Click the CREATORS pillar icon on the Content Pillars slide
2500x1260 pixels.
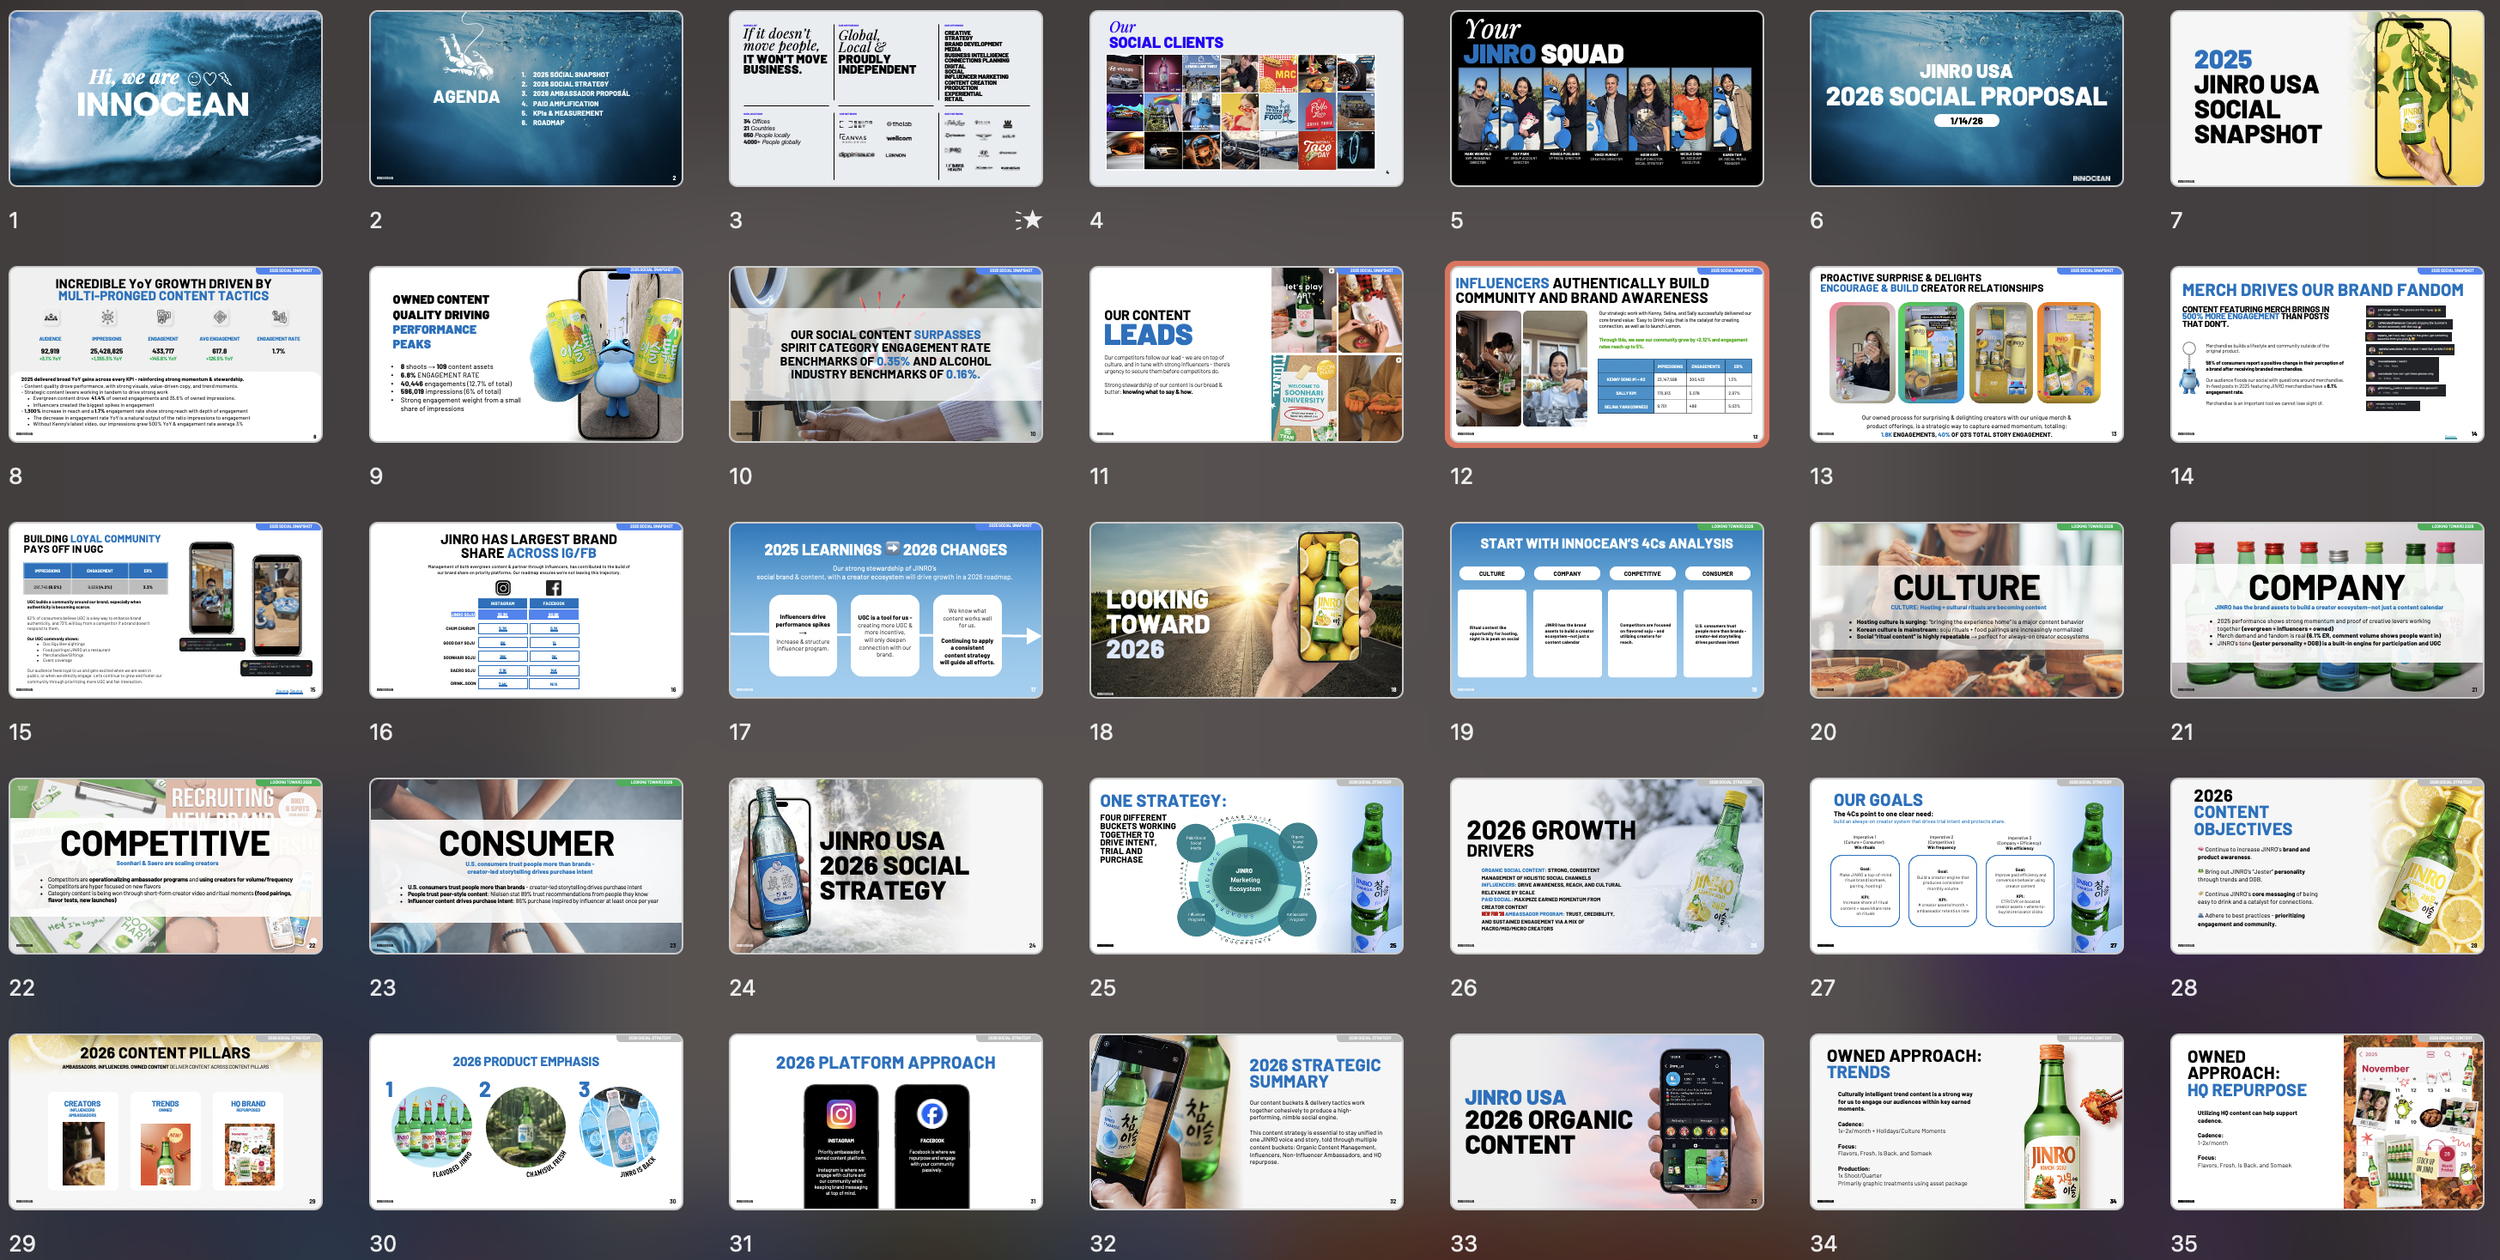(82, 1152)
